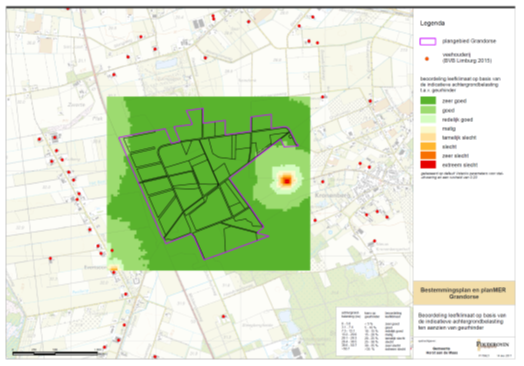
Task: Select the dark green 'zeer goed' swatch
Action: pos(428,101)
